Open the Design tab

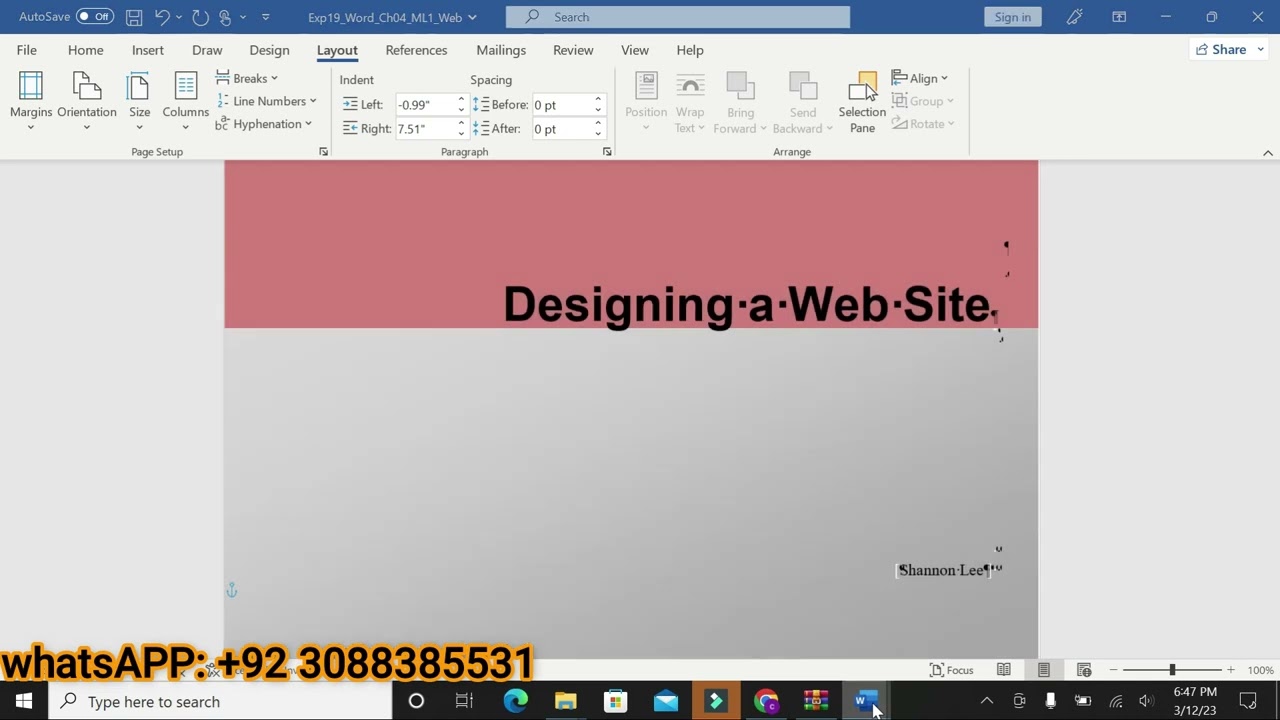[x=269, y=50]
